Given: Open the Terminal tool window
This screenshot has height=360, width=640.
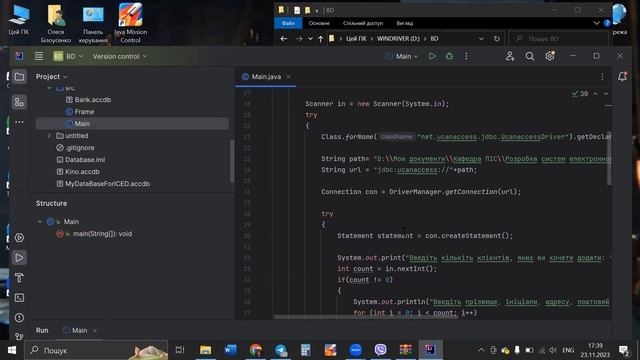Looking at the screenshot, I should point(19,298).
